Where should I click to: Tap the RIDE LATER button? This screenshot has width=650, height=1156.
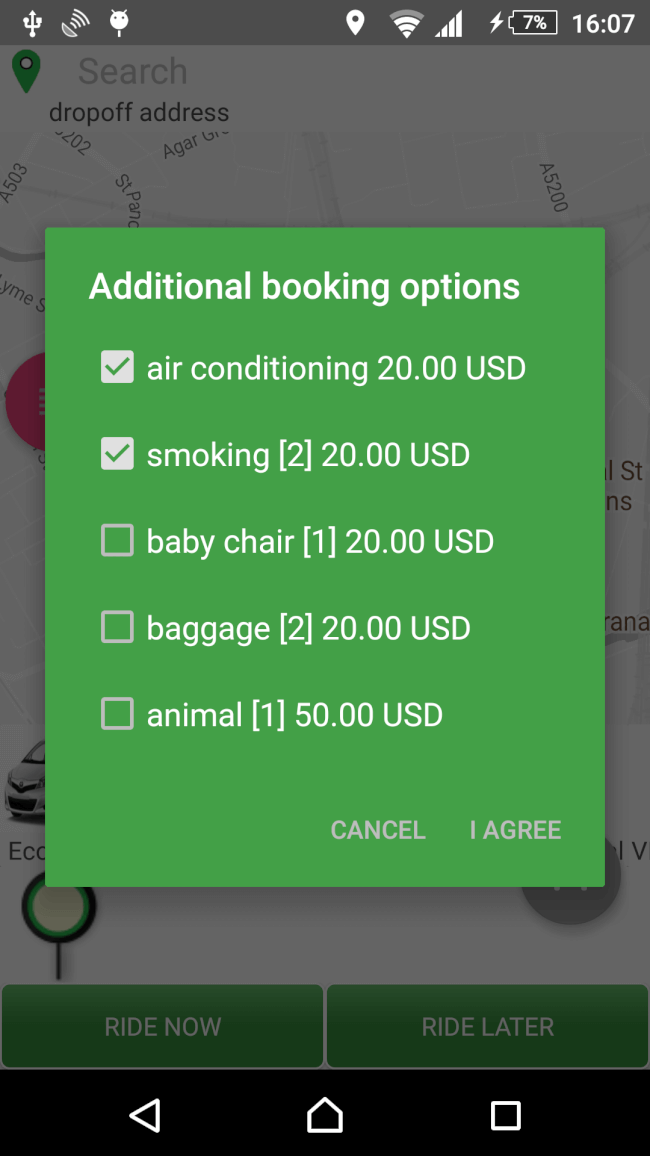[x=488, y=1026]
